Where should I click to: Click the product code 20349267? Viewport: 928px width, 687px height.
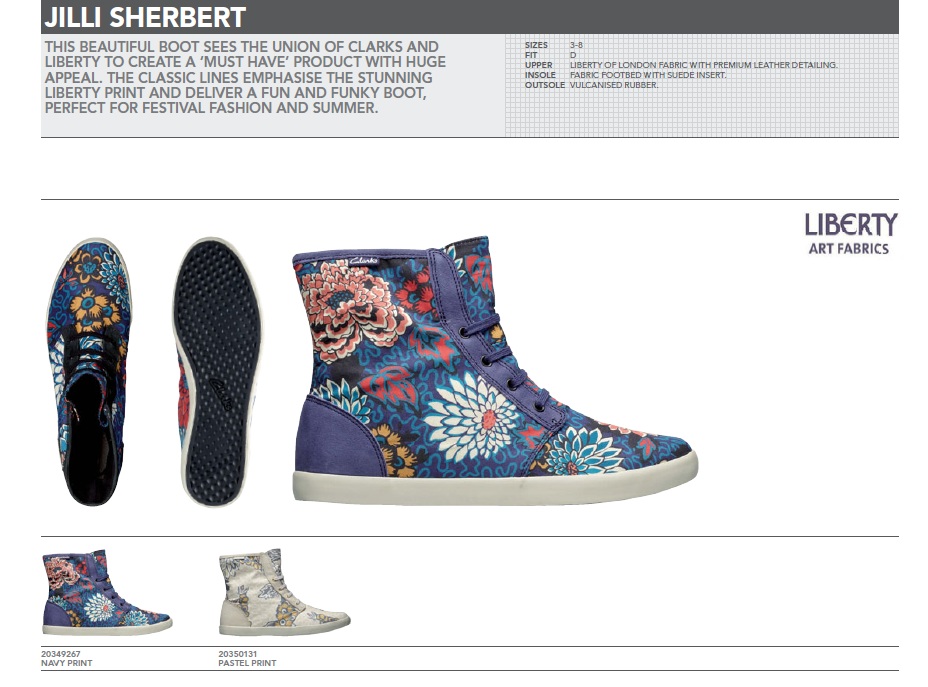[x=60, y=654]
